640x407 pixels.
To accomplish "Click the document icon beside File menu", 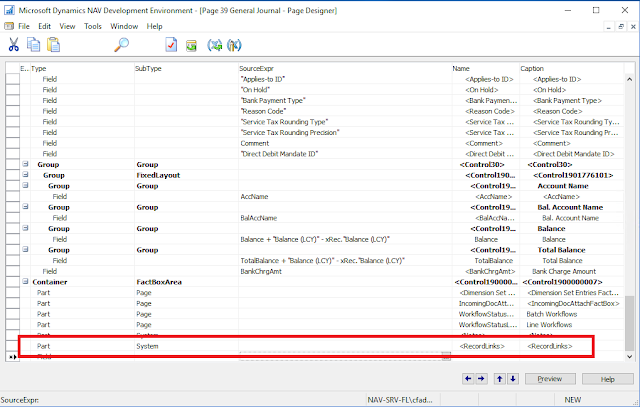I will point(9,26).
